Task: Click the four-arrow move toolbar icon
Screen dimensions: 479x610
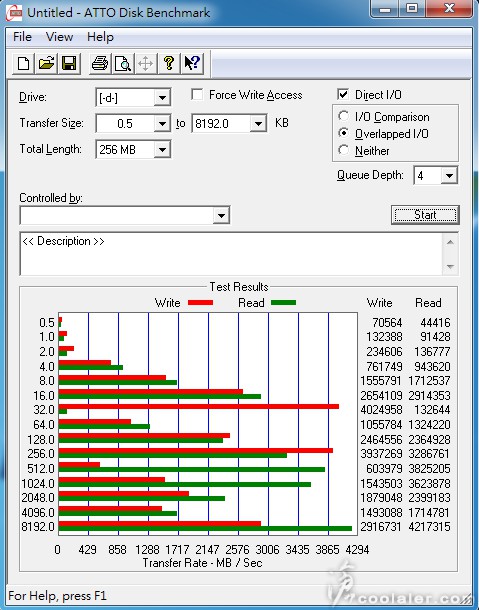Action: tap(146, 63)
